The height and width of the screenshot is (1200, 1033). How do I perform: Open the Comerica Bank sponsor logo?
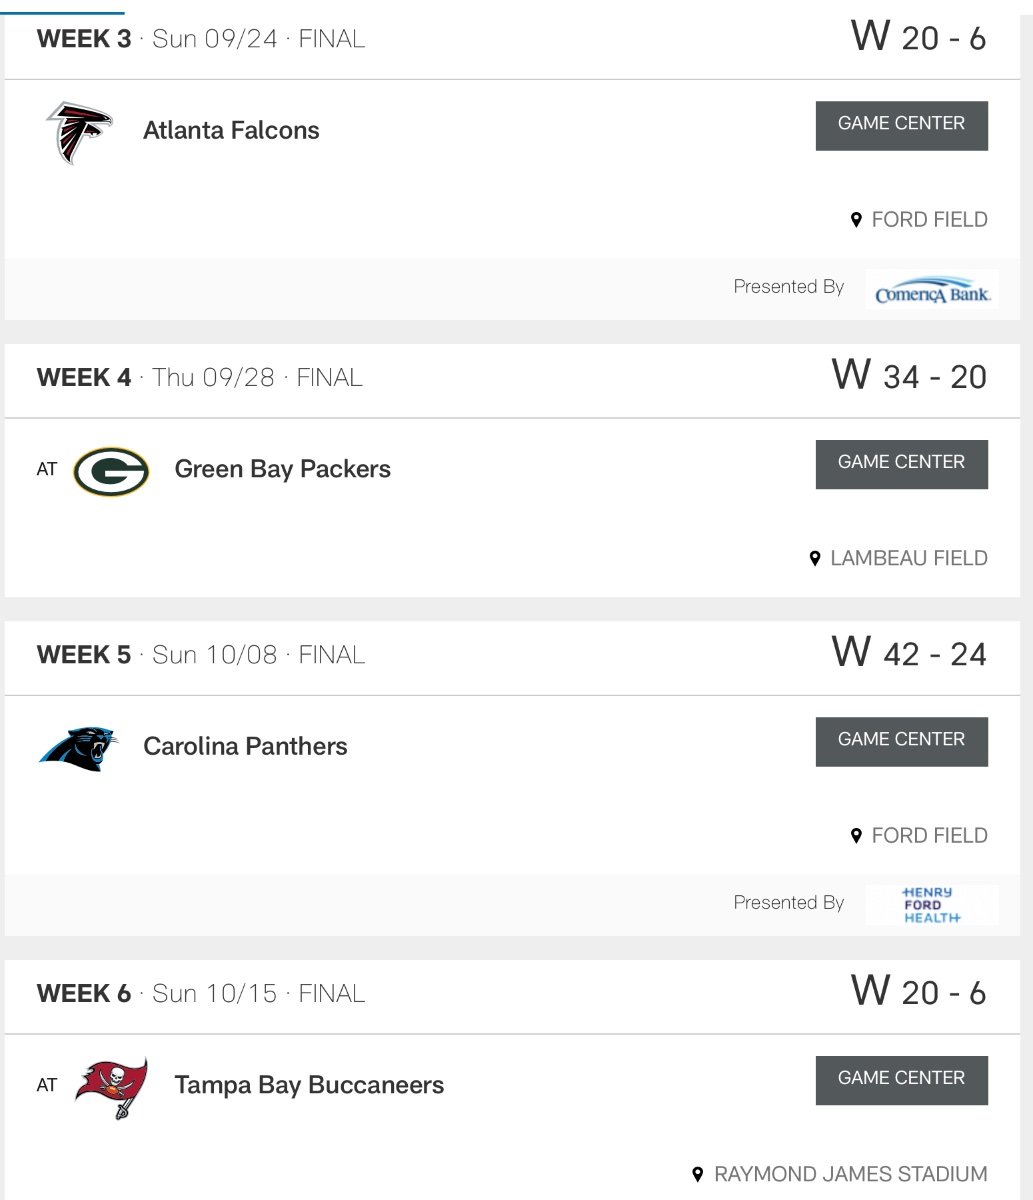pos(932,290)
